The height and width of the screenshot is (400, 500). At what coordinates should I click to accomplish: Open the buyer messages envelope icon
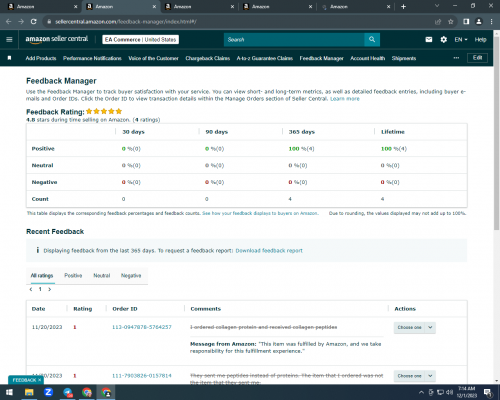429,40
